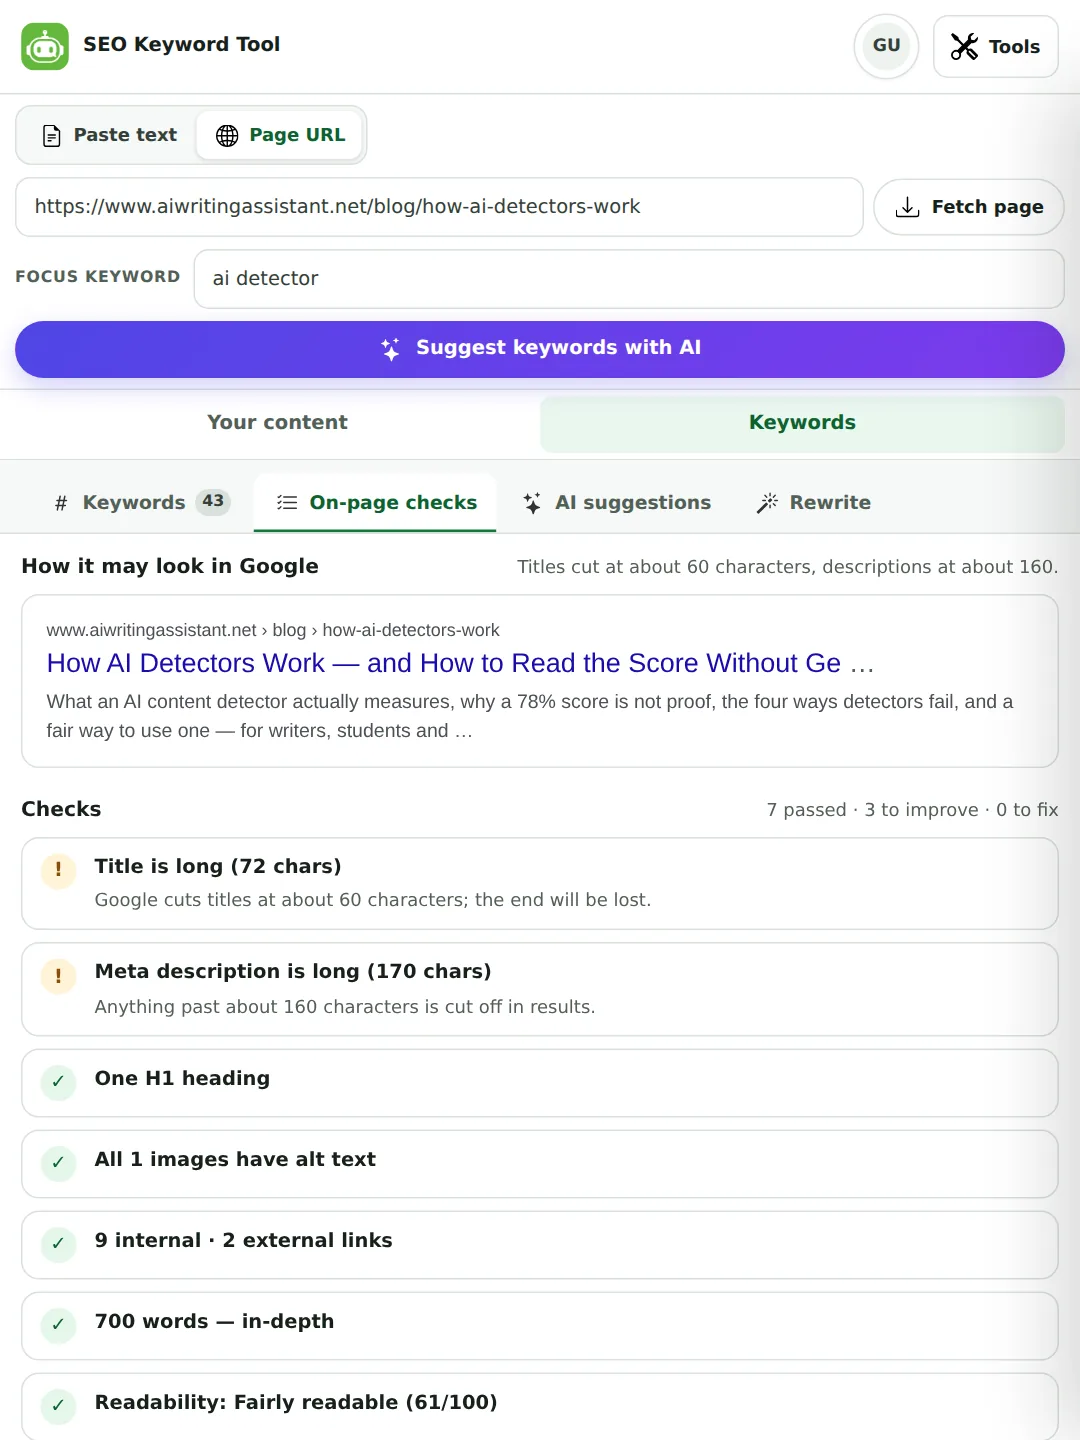
Task: Click the preview breadcrumb URL text
Action: [273, 630]
